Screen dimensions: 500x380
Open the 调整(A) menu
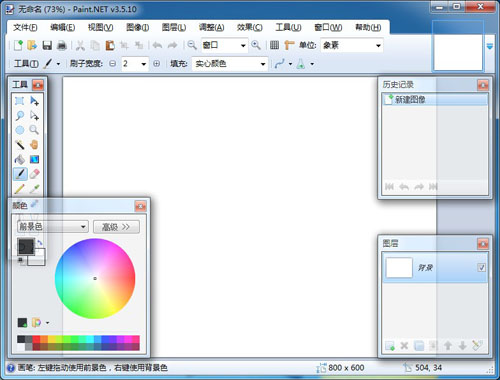click(211, 27)
